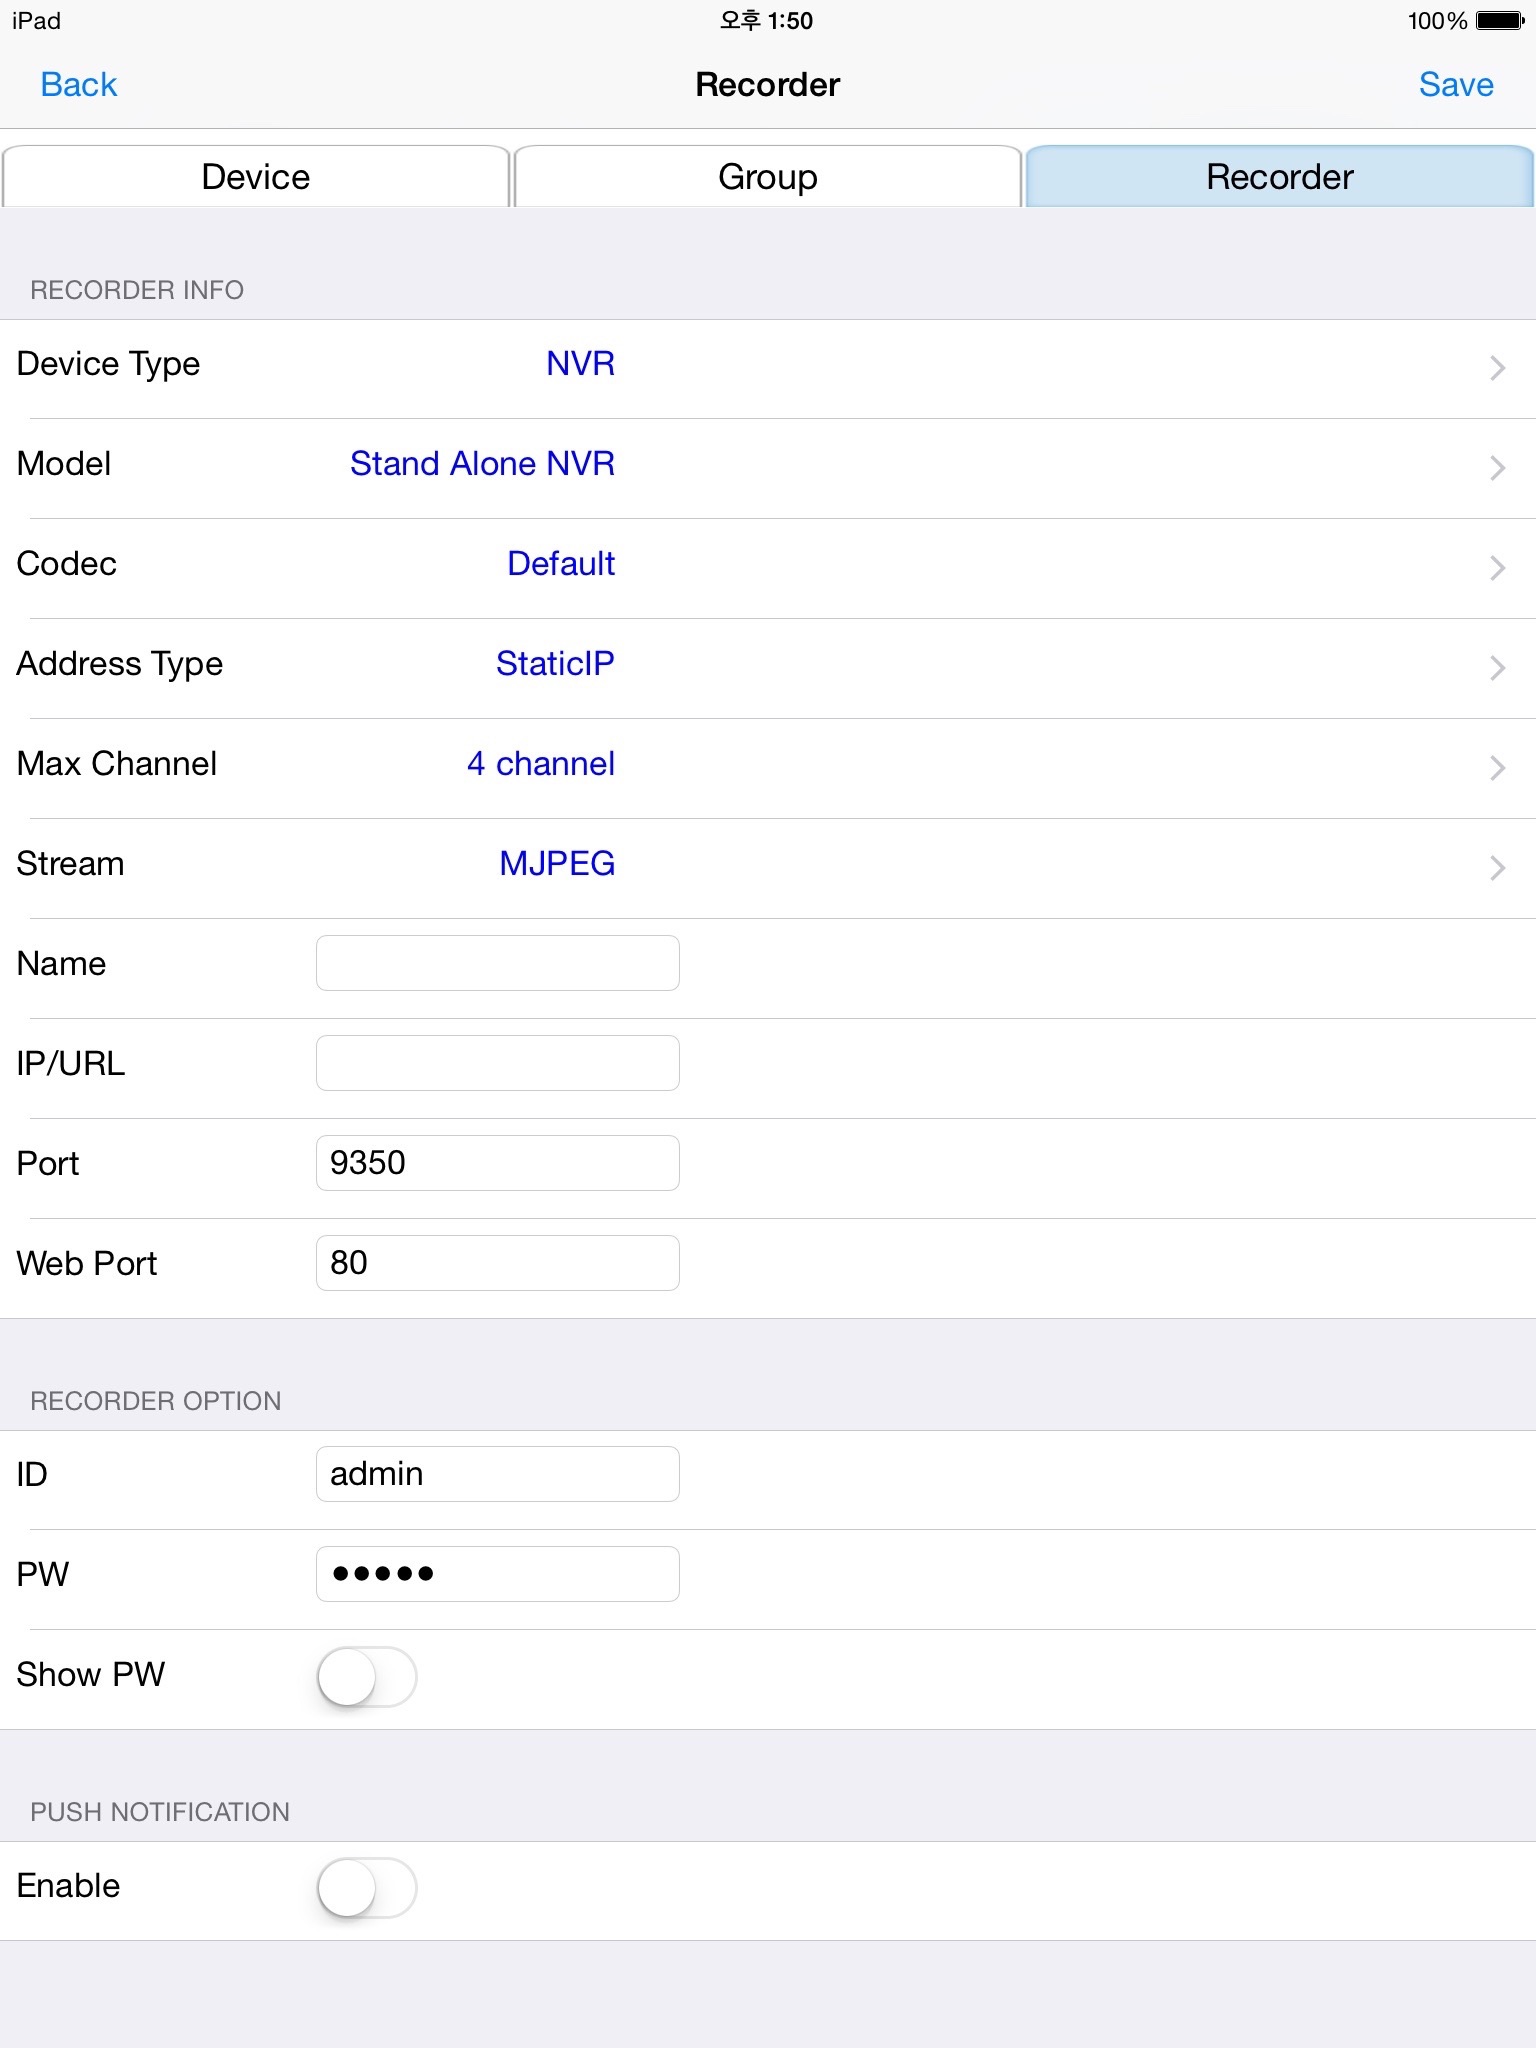Image resolution: width=1536 pixels, height=2048 pixels.
Task: Tap the battery icon in status bar
Action: [x=1499, y=21]
